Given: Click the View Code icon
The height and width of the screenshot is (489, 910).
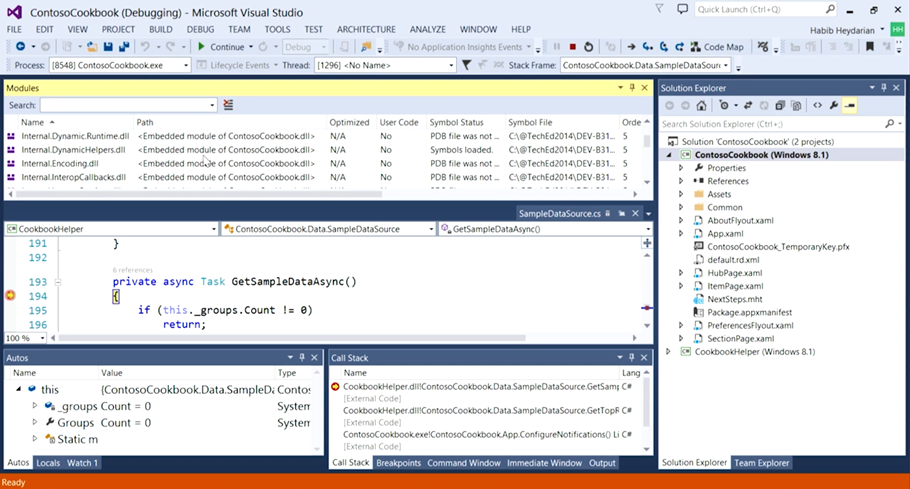Looking at the screenshot, I should (x=817, y=106).
